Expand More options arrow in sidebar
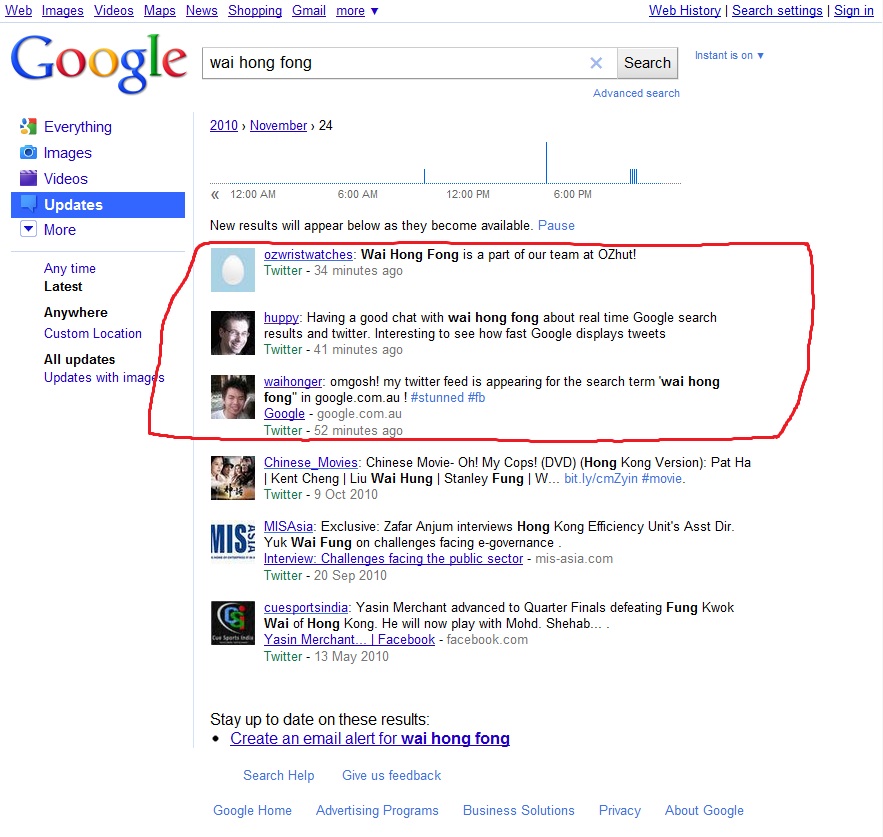The width and height of the screenshot is (883, 837). point(28,229)
